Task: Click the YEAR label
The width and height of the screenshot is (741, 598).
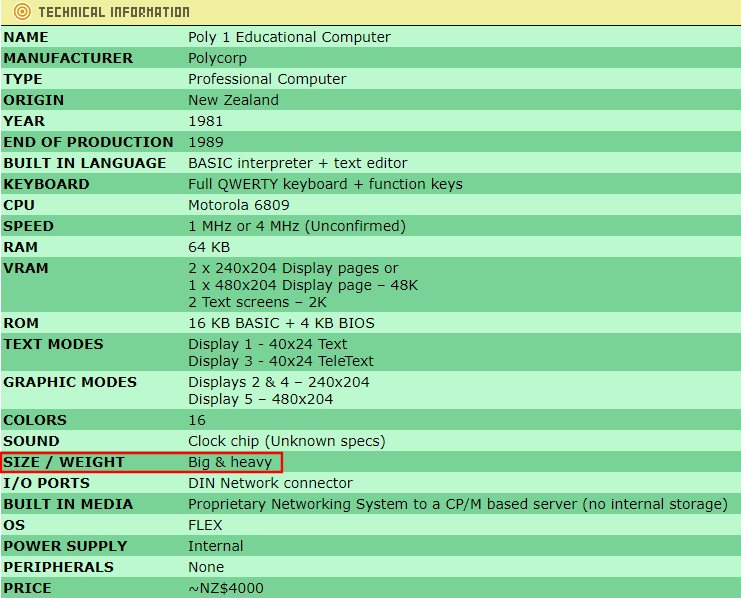Action: (24, 121)
